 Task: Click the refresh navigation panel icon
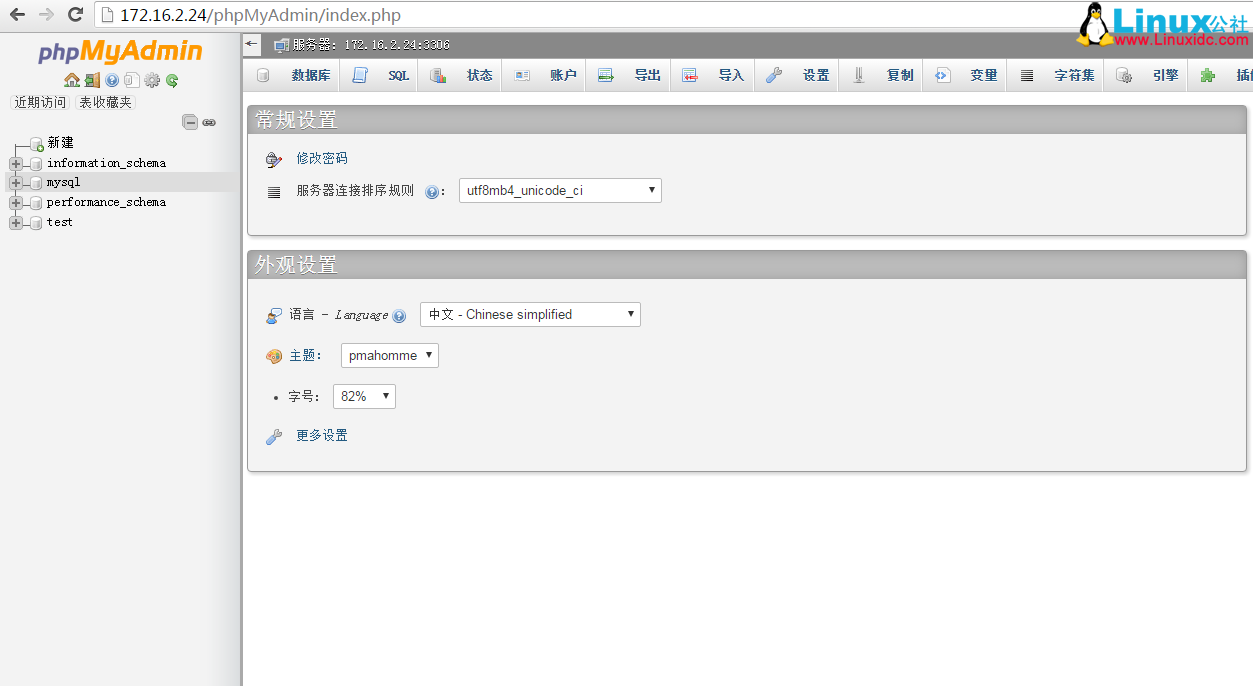pyautogui.click(x=171, y=80)
